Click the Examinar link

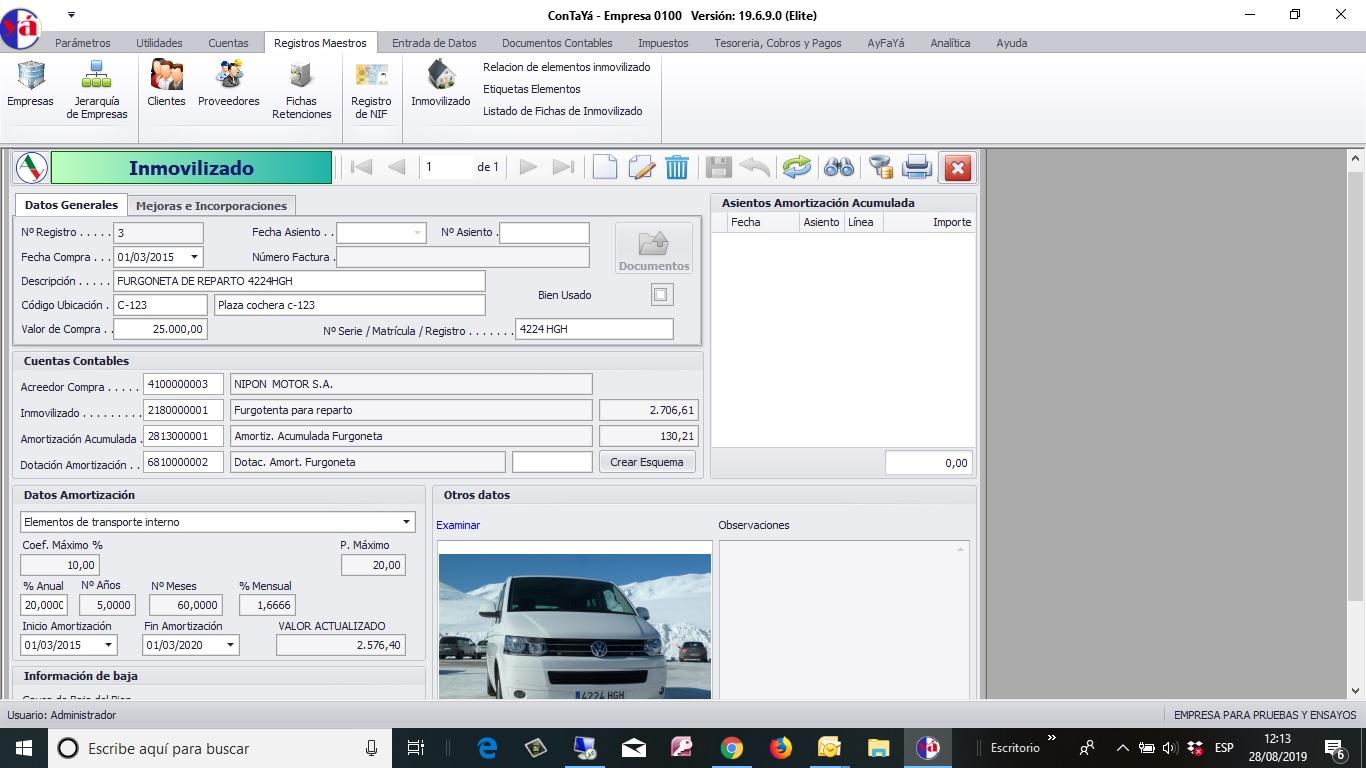pyautogui.click(x=458, y=525)
